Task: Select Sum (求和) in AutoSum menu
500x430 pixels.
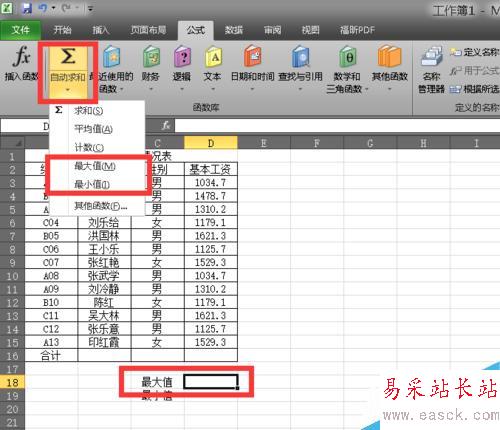Action: tap(97, 110)
